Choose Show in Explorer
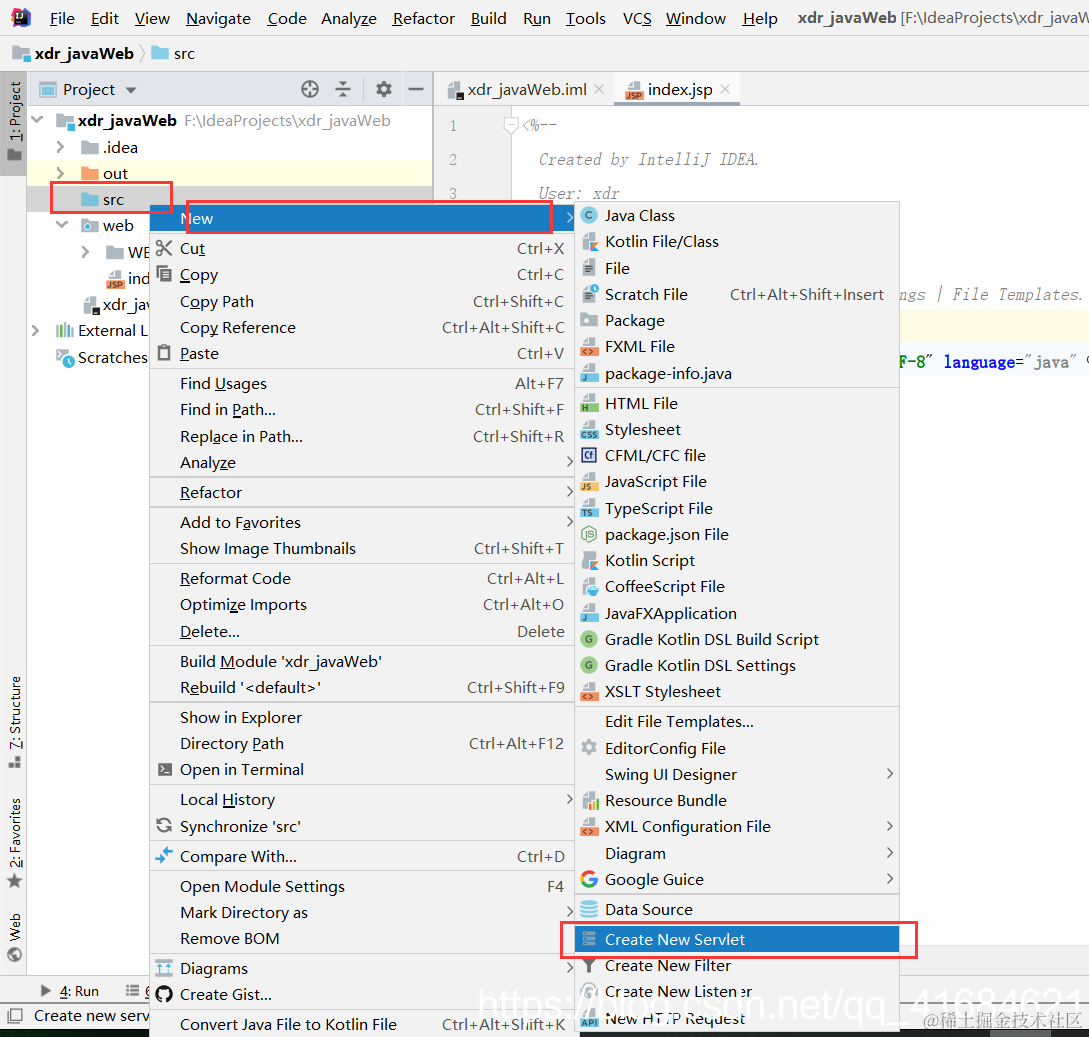 point(362,717)
